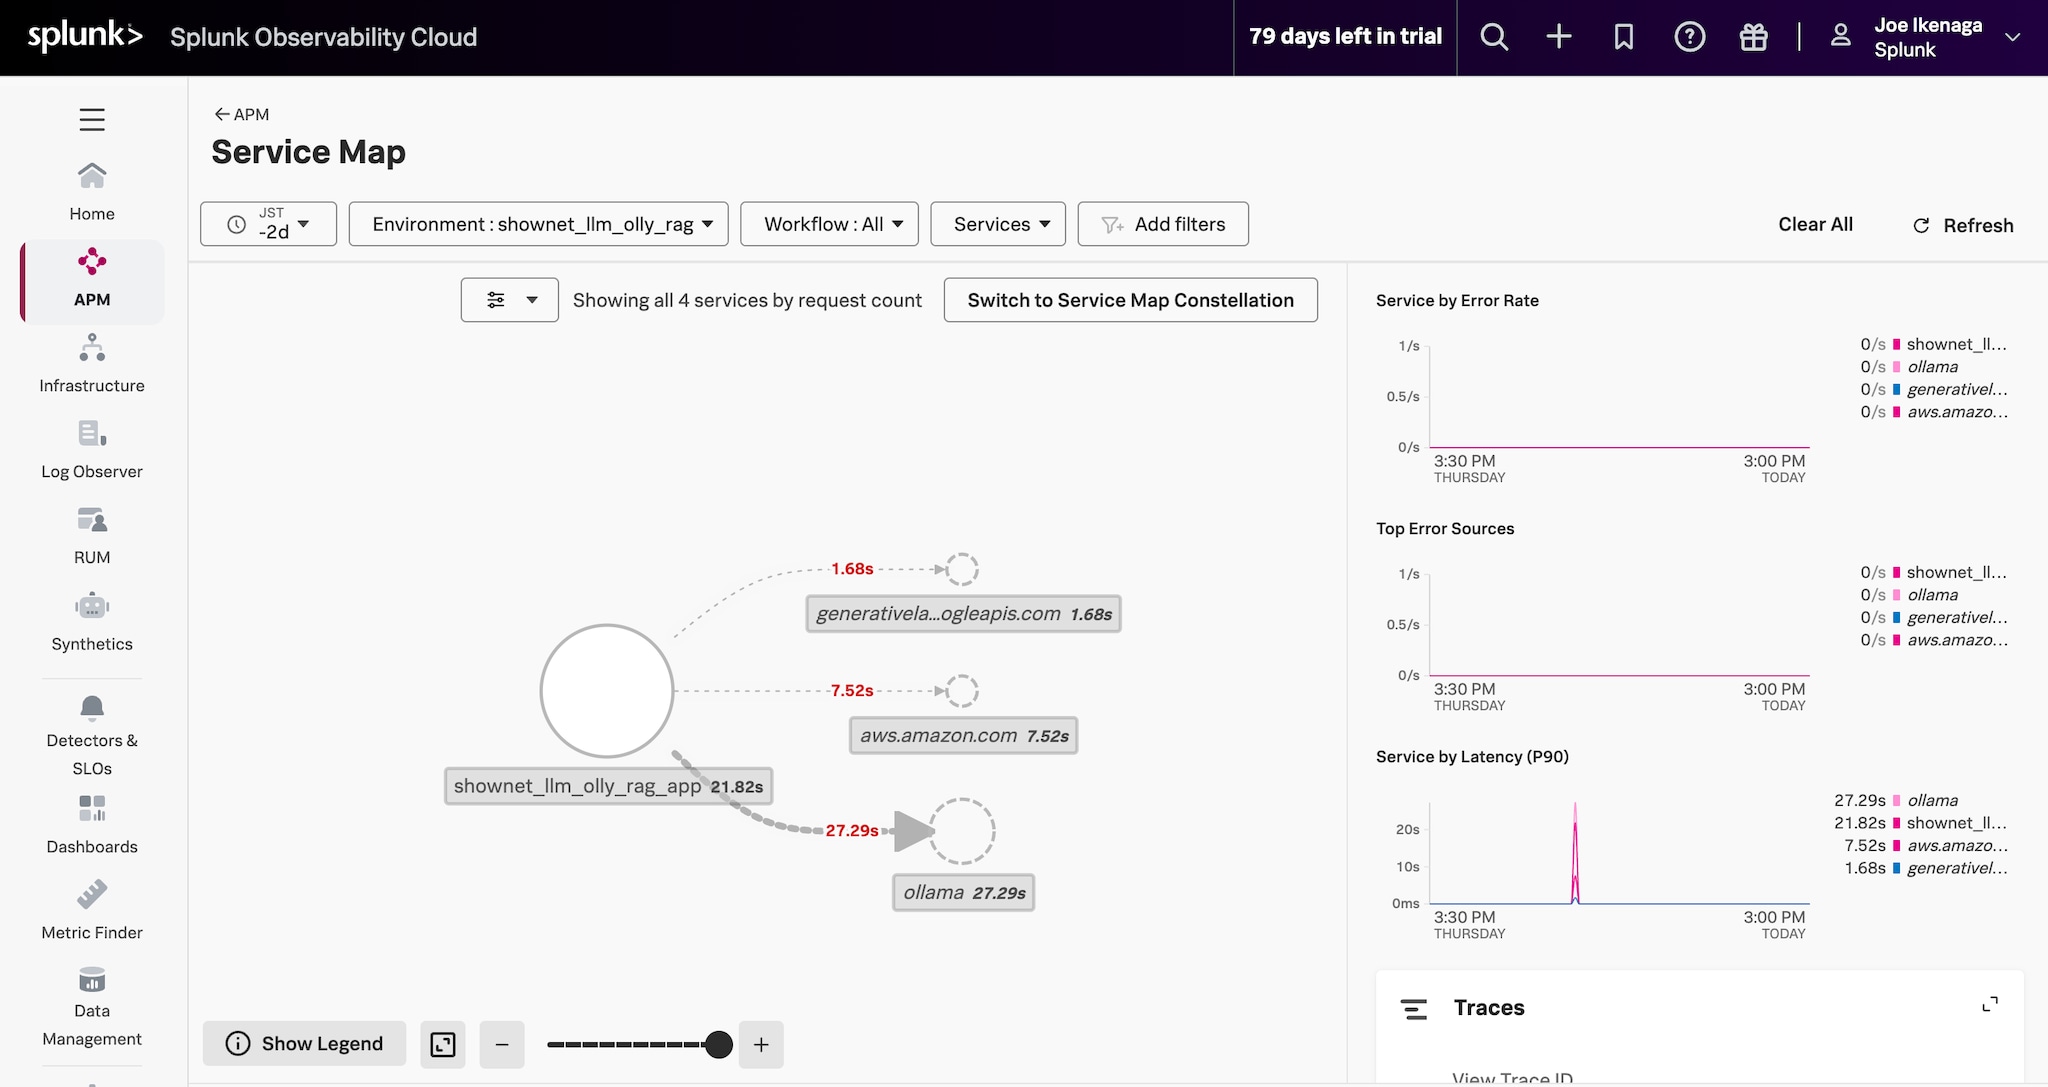Click Add filters button
Viewport: 2048px width, 1087px height.
pos(1163,224)
